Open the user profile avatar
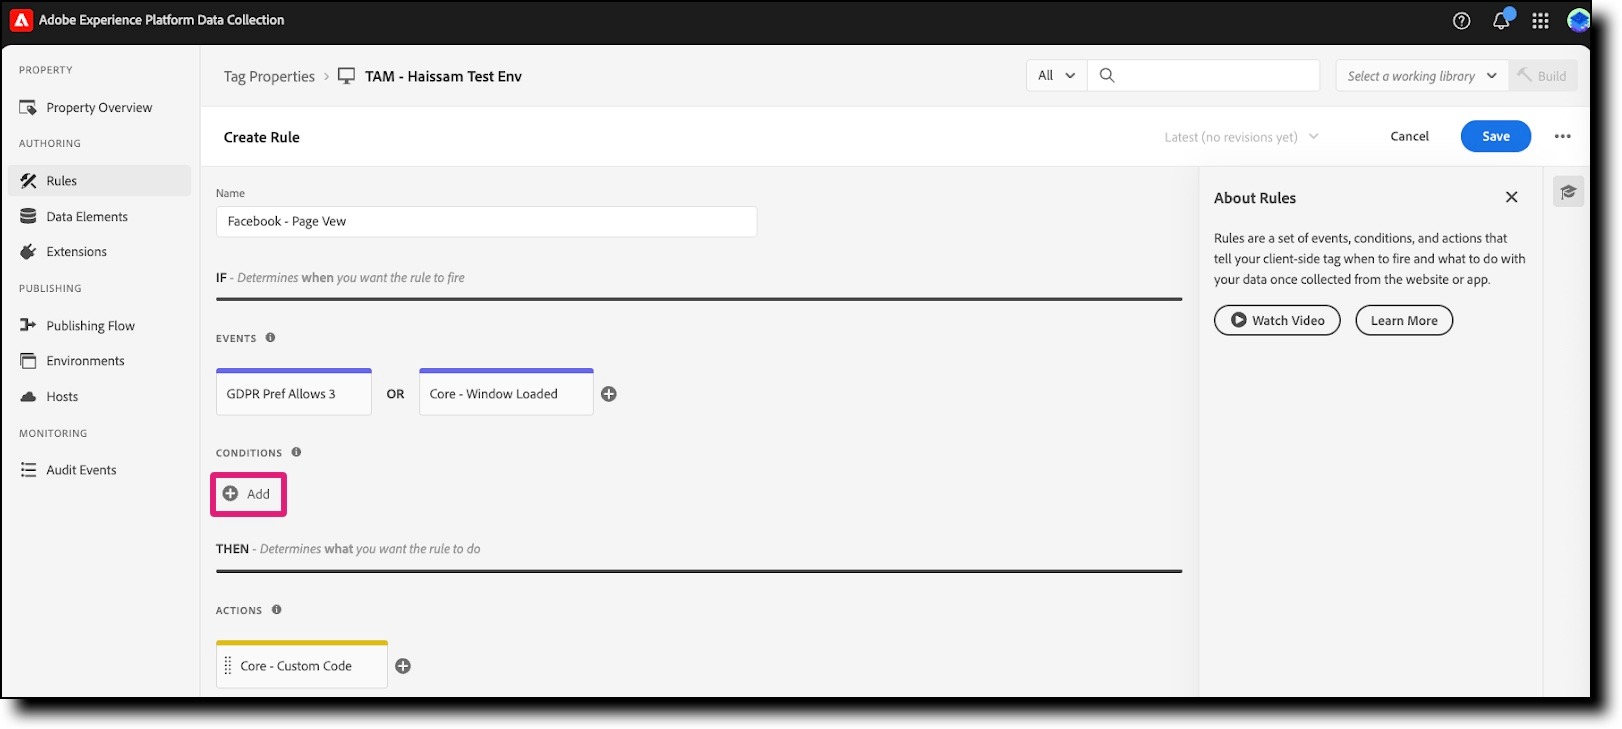 click(1578, 20)
